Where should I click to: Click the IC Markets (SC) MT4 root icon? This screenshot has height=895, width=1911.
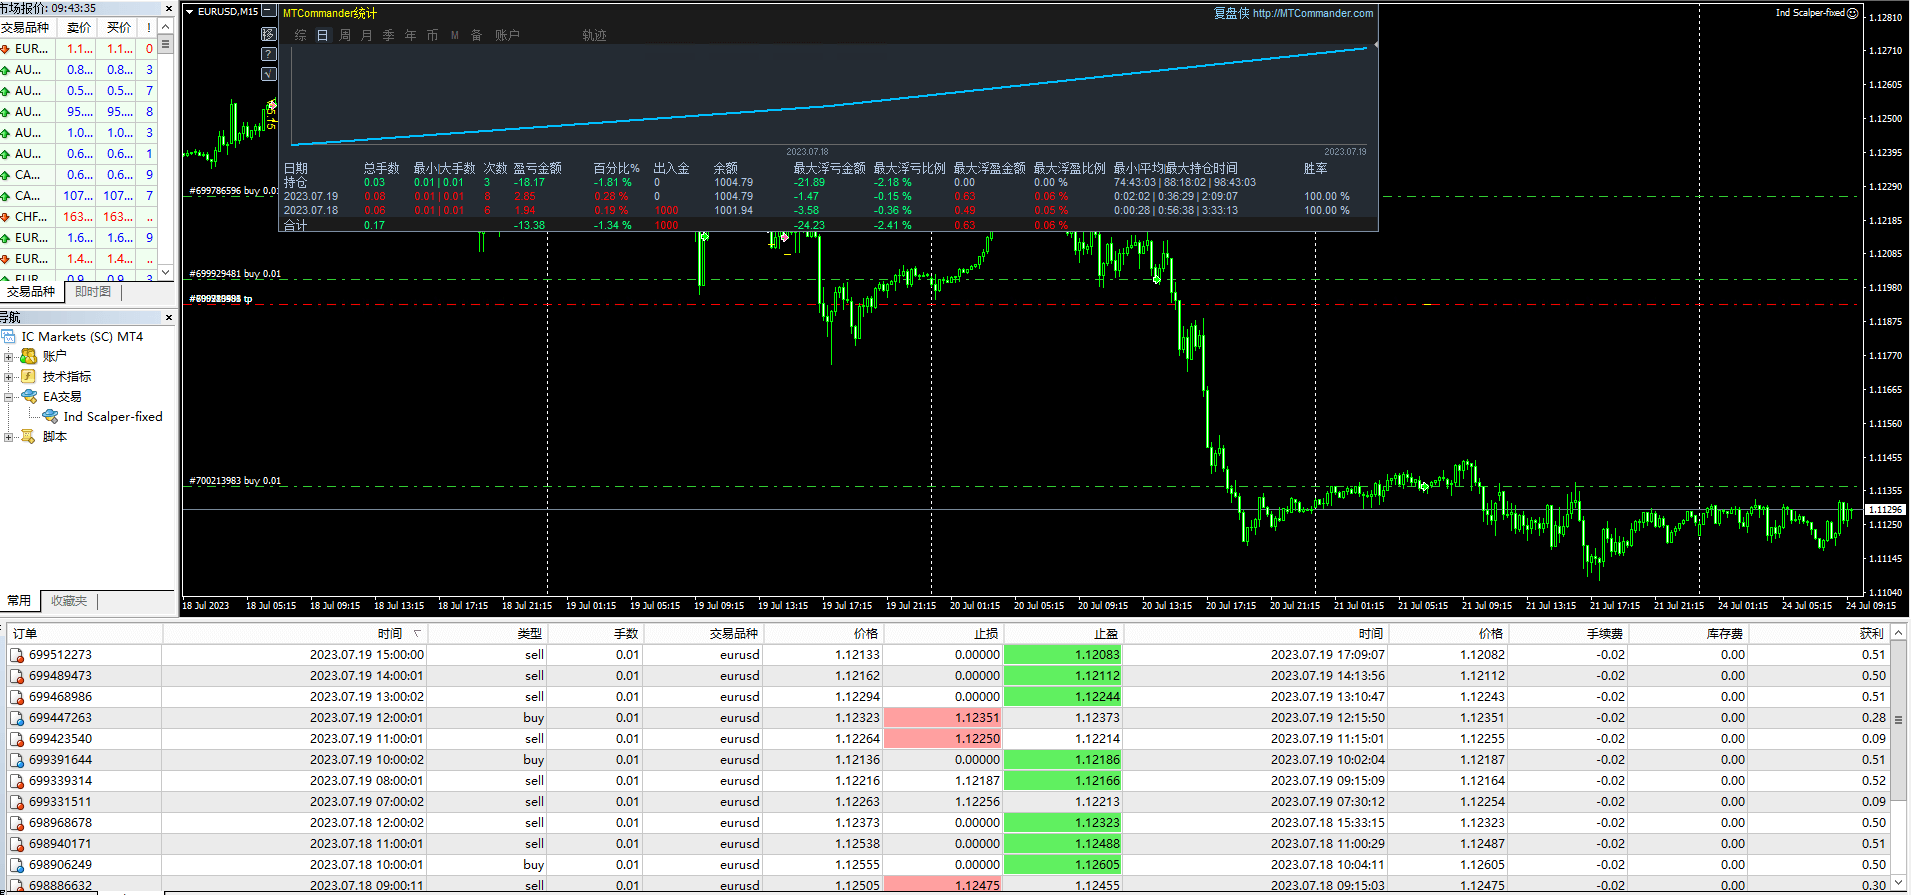coord(9,337)
